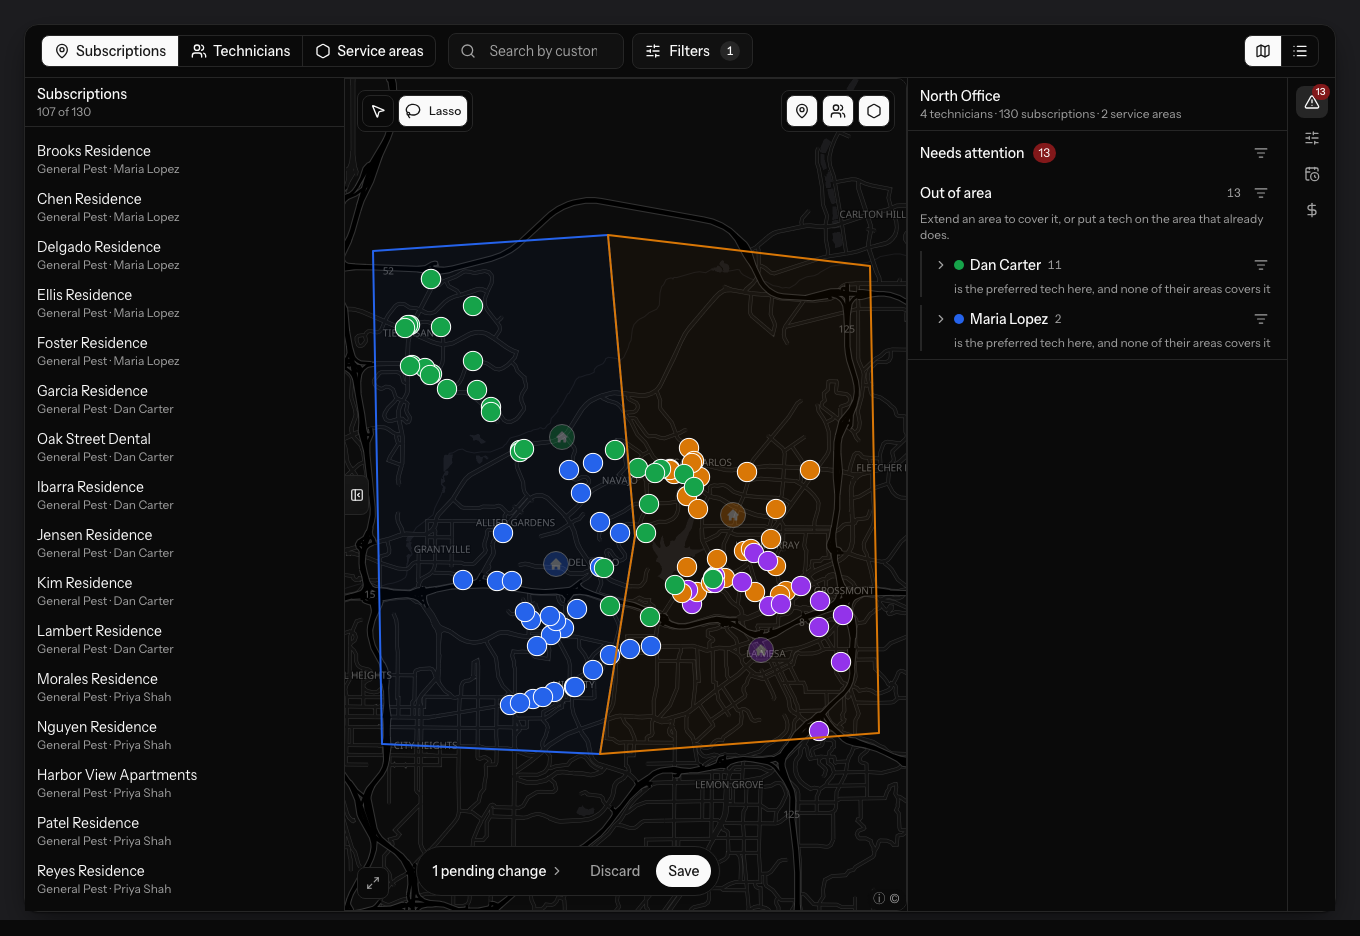The height and width of the screenshot is (936, 1360).
Task: Collapse the left sidebar panel
Action: tap(357, 495)
